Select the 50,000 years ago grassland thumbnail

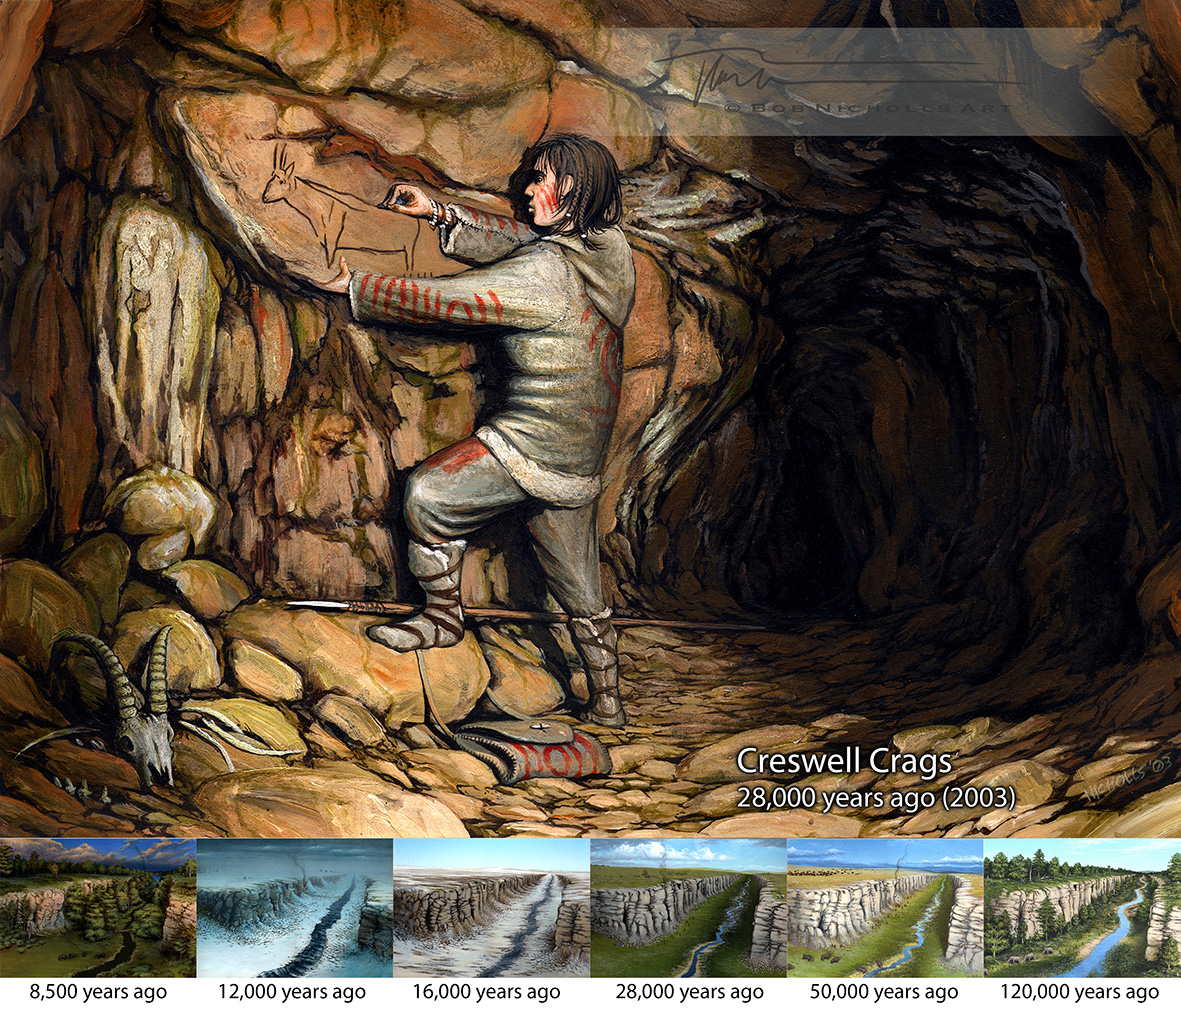[x=885, y=907]
